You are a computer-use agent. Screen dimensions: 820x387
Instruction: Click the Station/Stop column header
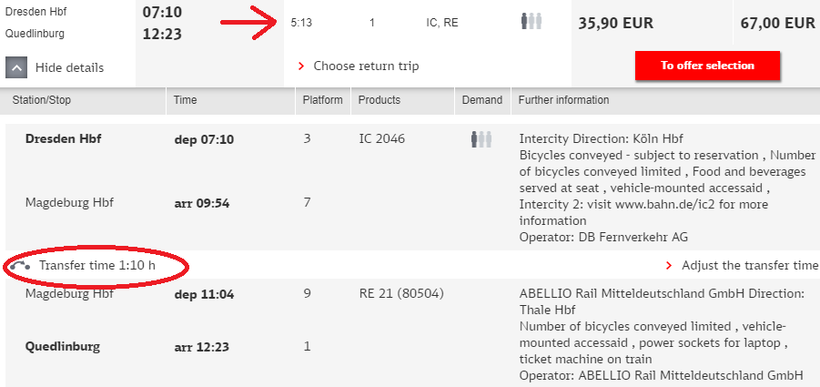(x=41, y=100)
